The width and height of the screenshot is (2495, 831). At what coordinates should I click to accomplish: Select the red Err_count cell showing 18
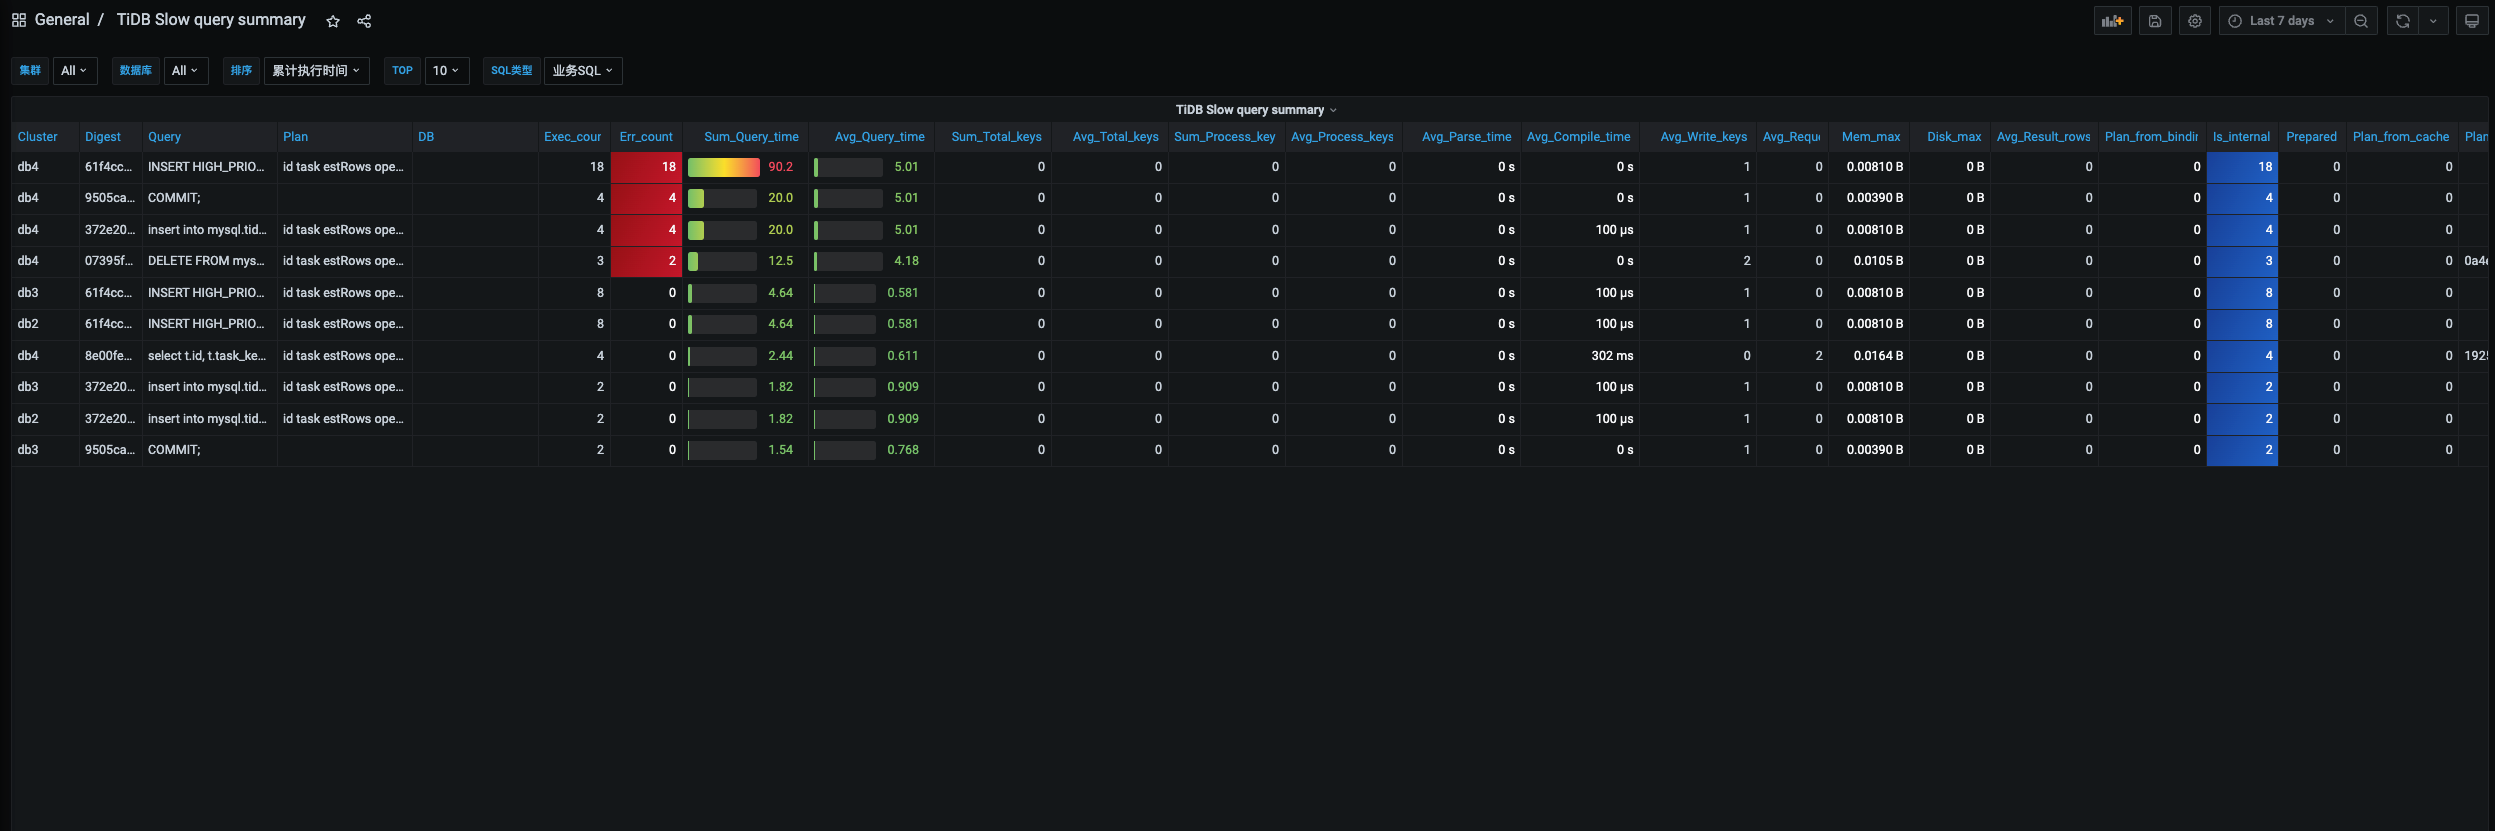coord(646,167)
